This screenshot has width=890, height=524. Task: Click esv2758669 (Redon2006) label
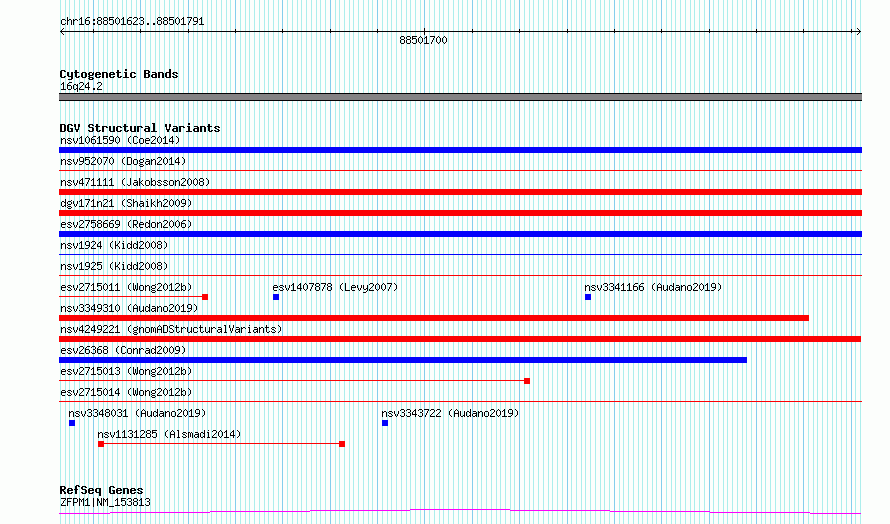coord(126,224)
